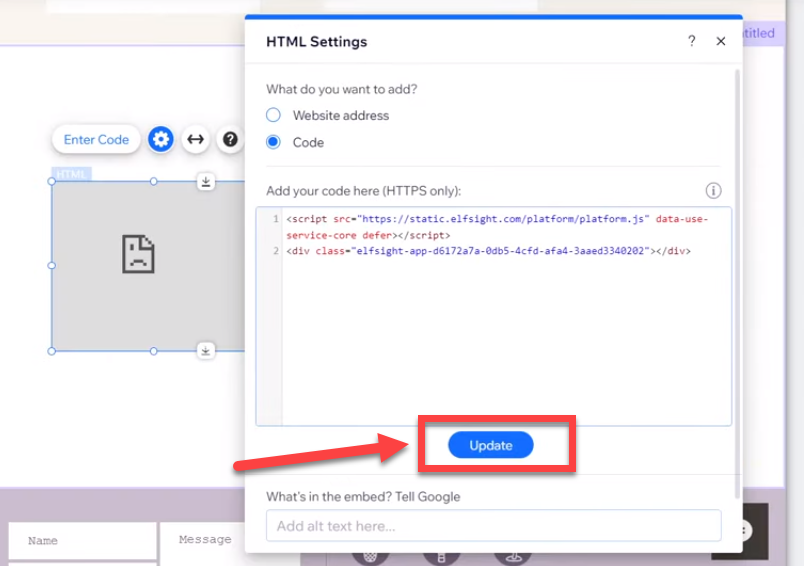Viewport: 804px width, 566px height.
Task: Select the Code radio option
Action: pyautogui.click(x=273, y=142)
